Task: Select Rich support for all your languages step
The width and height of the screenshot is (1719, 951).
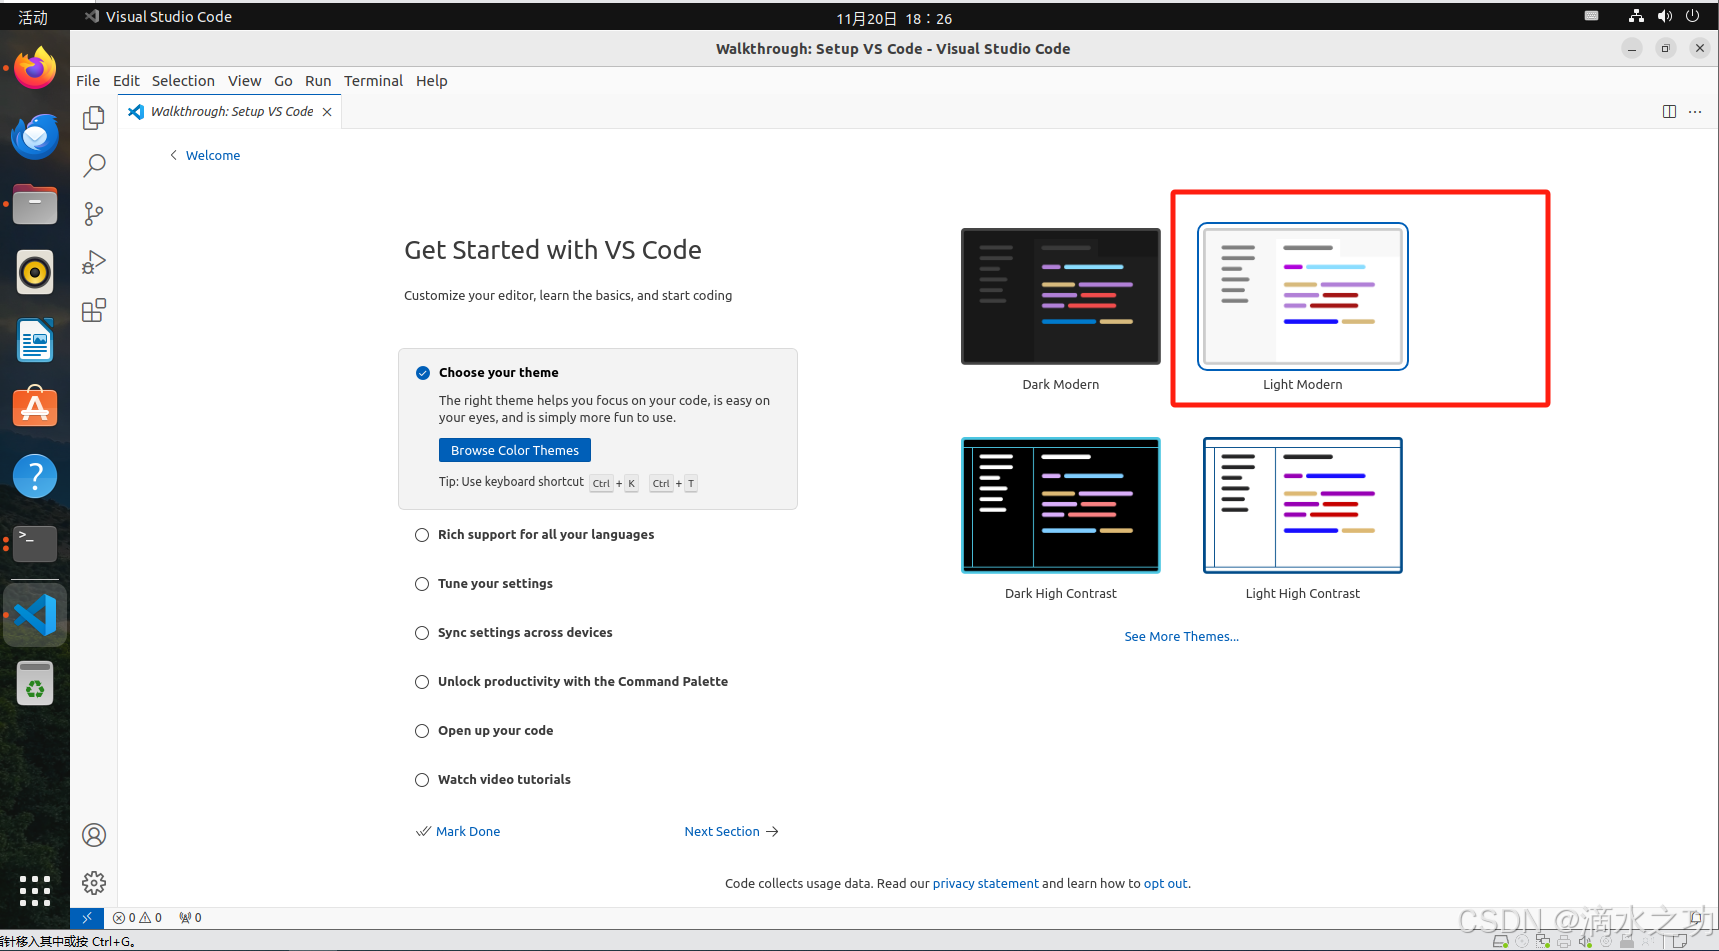Action: (x=545, y=535)
